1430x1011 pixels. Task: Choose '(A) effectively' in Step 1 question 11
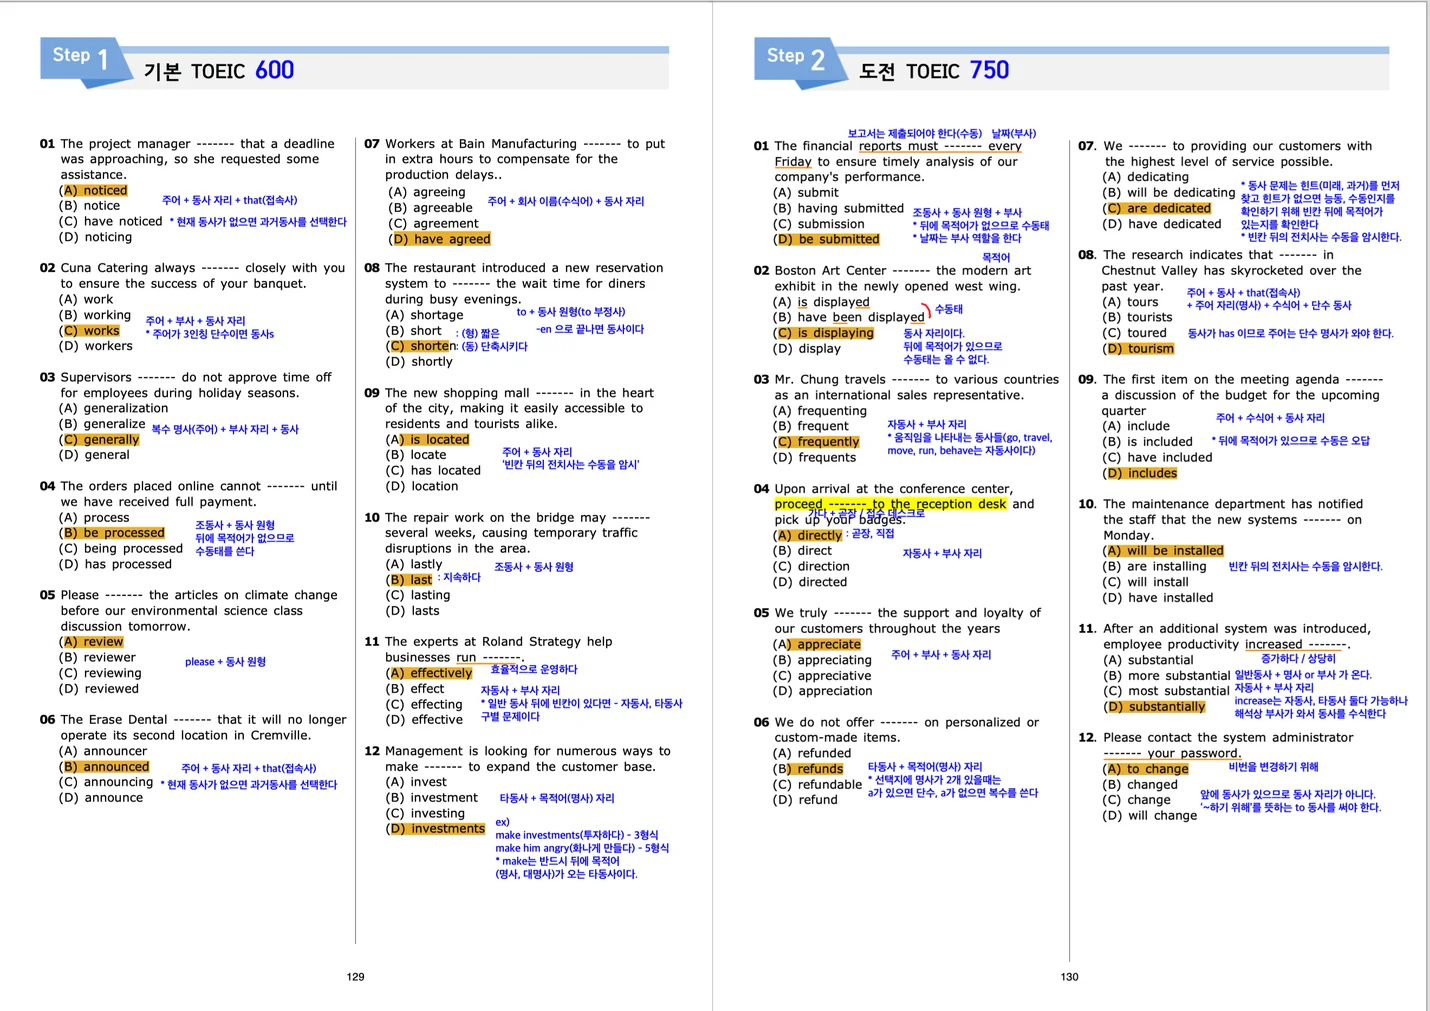(x=429, y=673)
